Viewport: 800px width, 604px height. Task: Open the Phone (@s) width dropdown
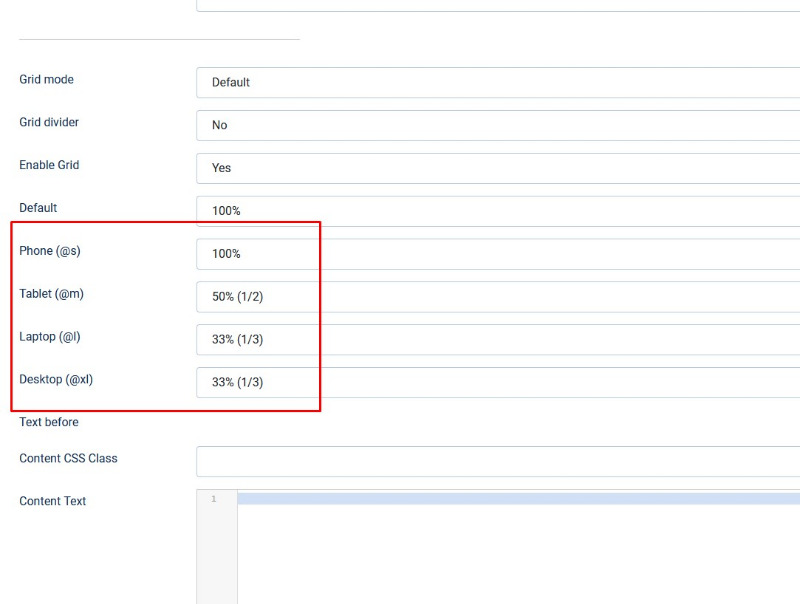(498, 254)
